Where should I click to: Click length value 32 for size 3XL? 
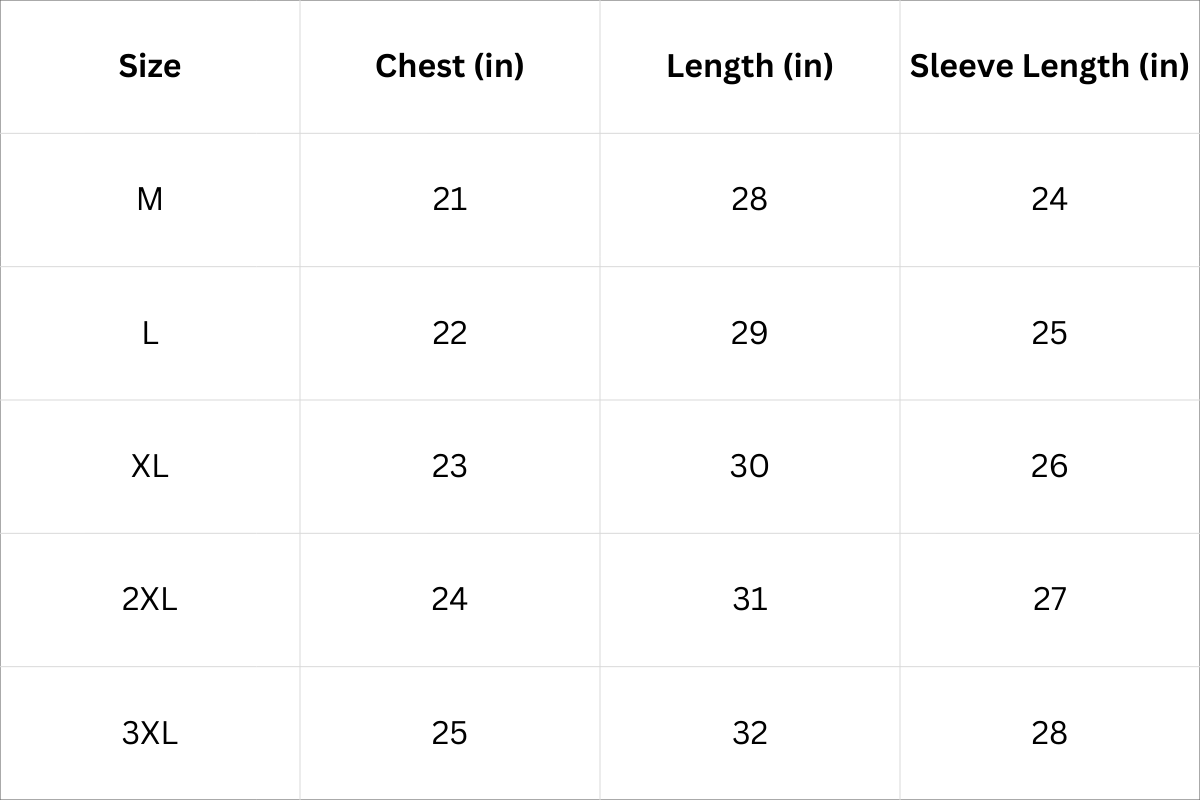750,733
